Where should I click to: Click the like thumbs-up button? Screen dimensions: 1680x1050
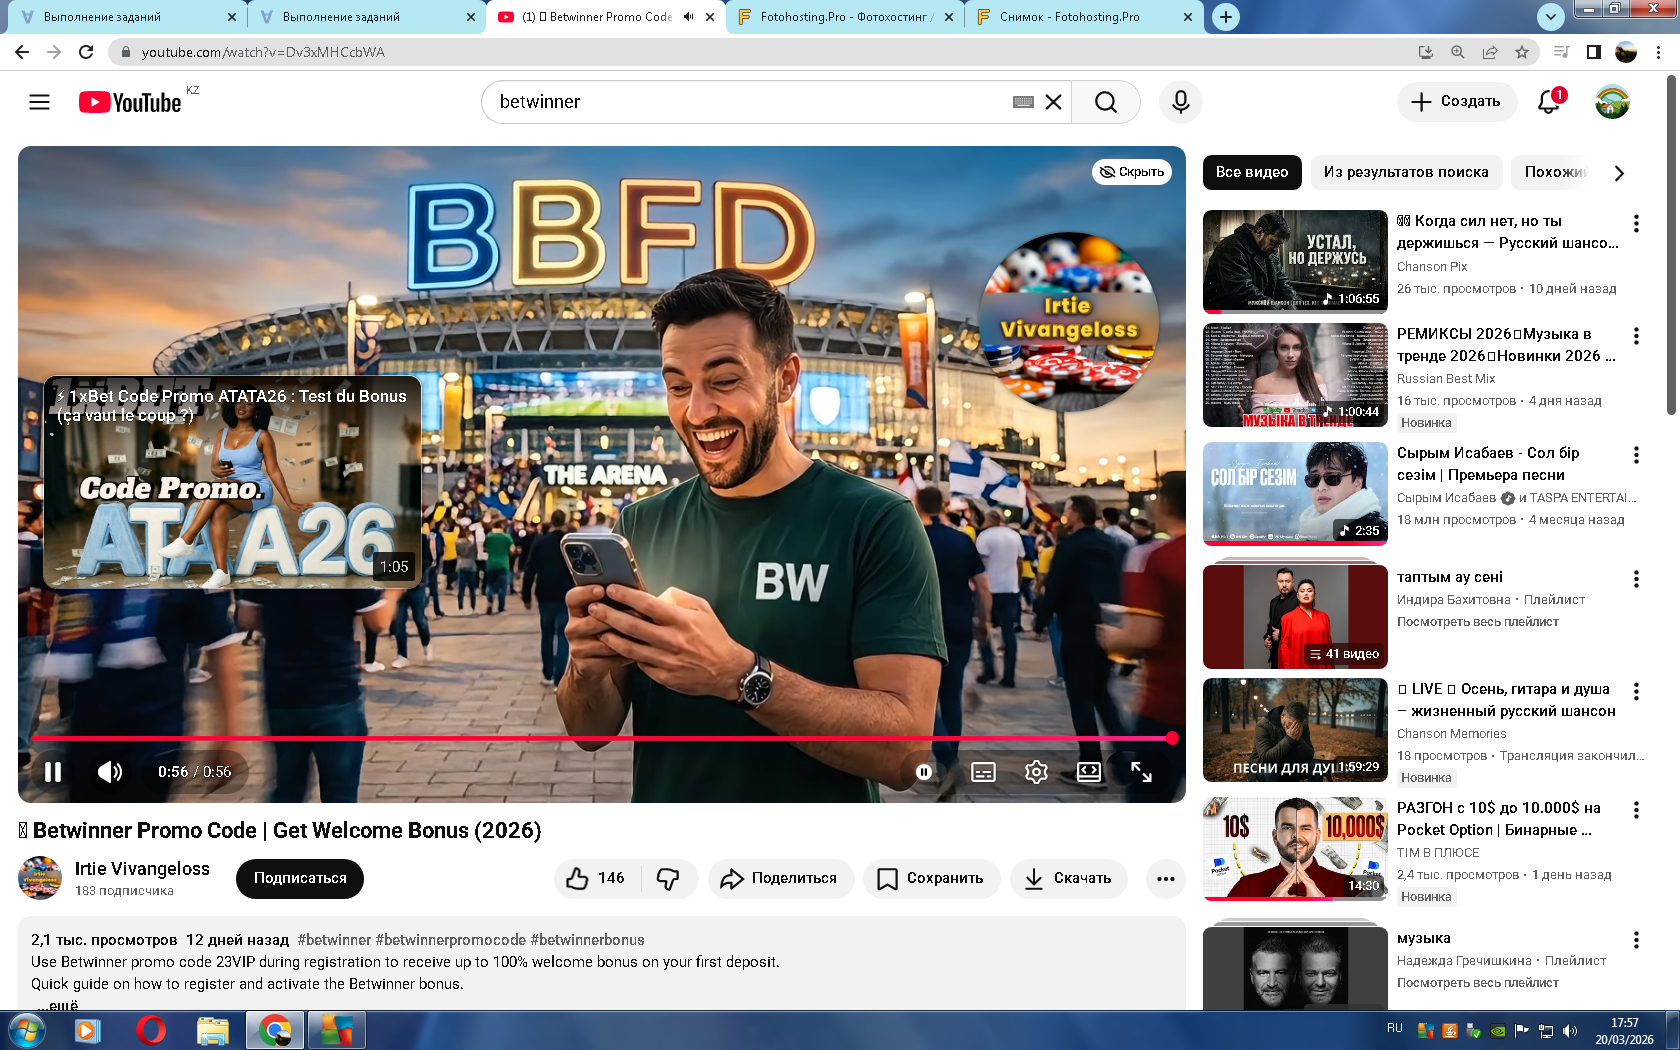pyautogui.click(x=597, y=878)
